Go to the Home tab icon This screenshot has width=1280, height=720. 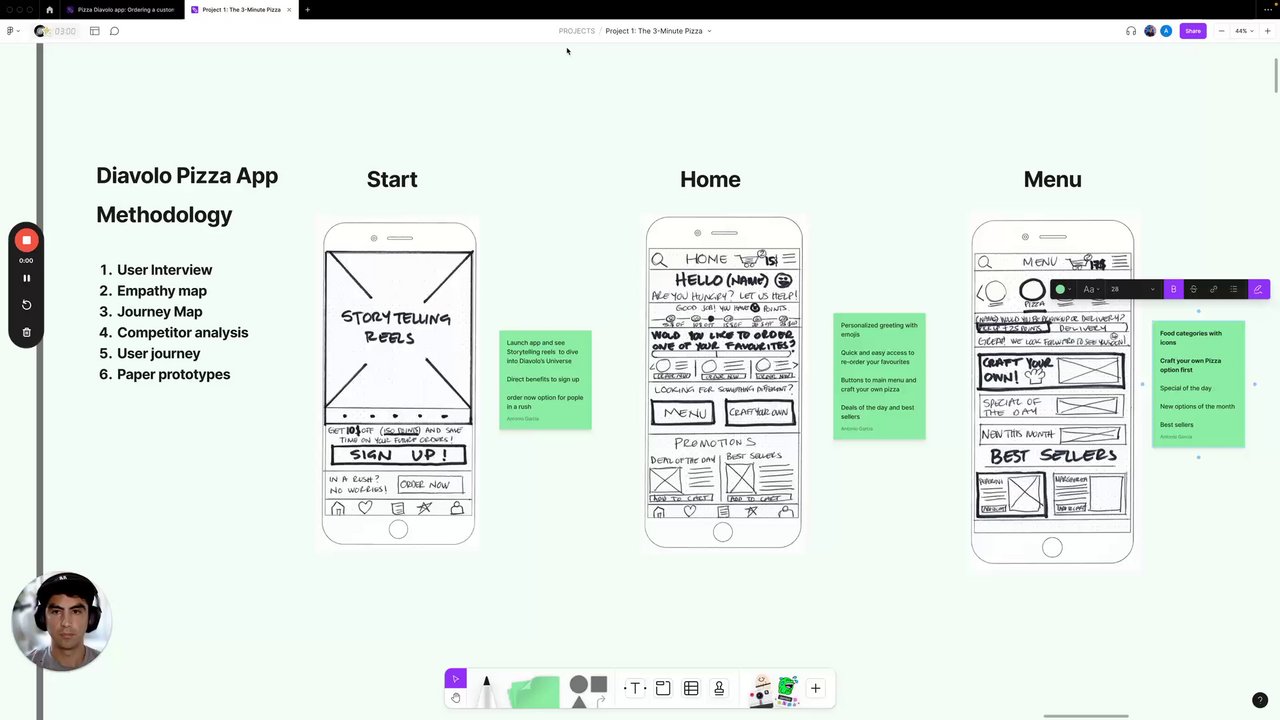click(49, 10)
